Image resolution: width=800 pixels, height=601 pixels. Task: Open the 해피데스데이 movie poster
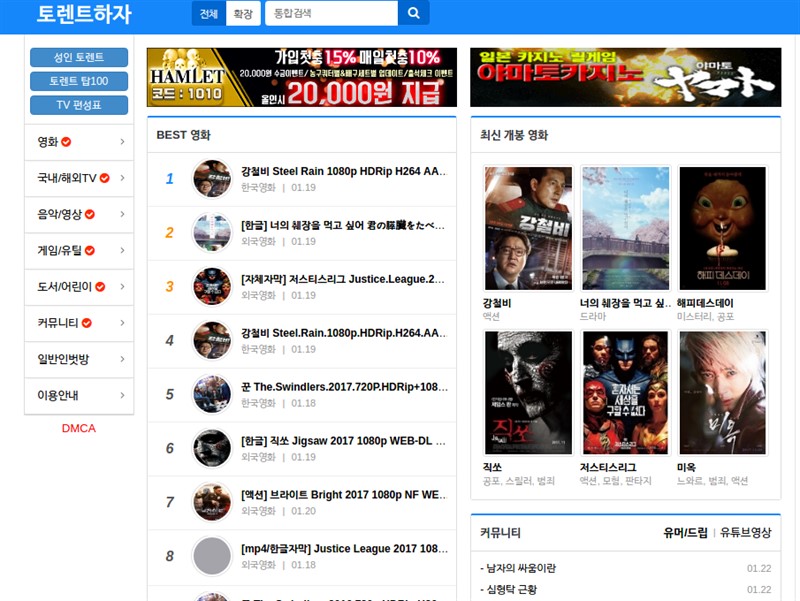pos(722,229)
